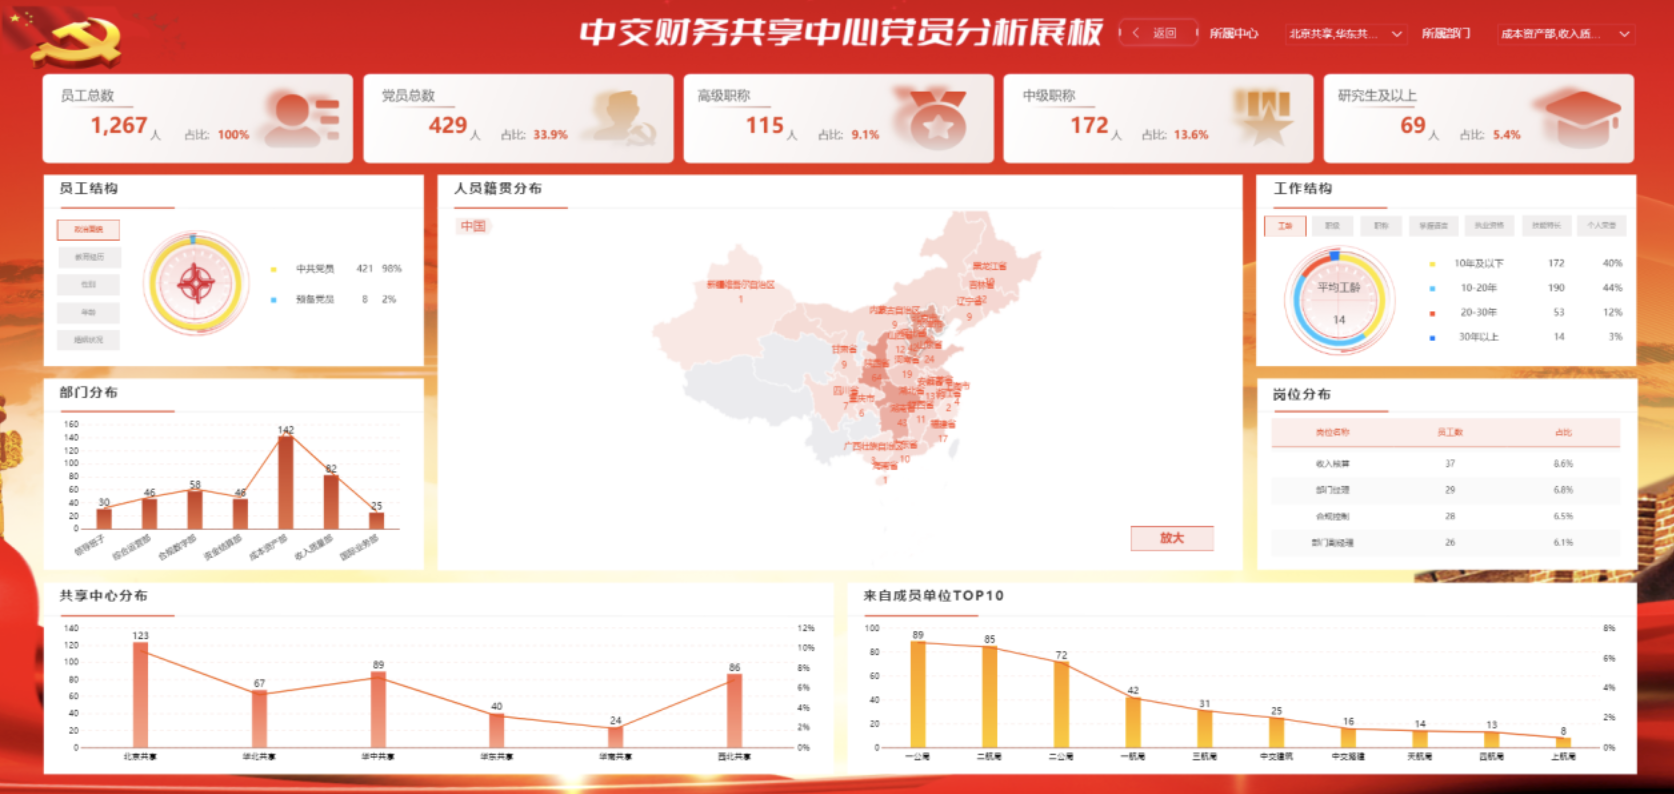The width and height of the screenshot is (1674, 794).
Task: Click the 二航局 bar showing 85
Action: 989,697
